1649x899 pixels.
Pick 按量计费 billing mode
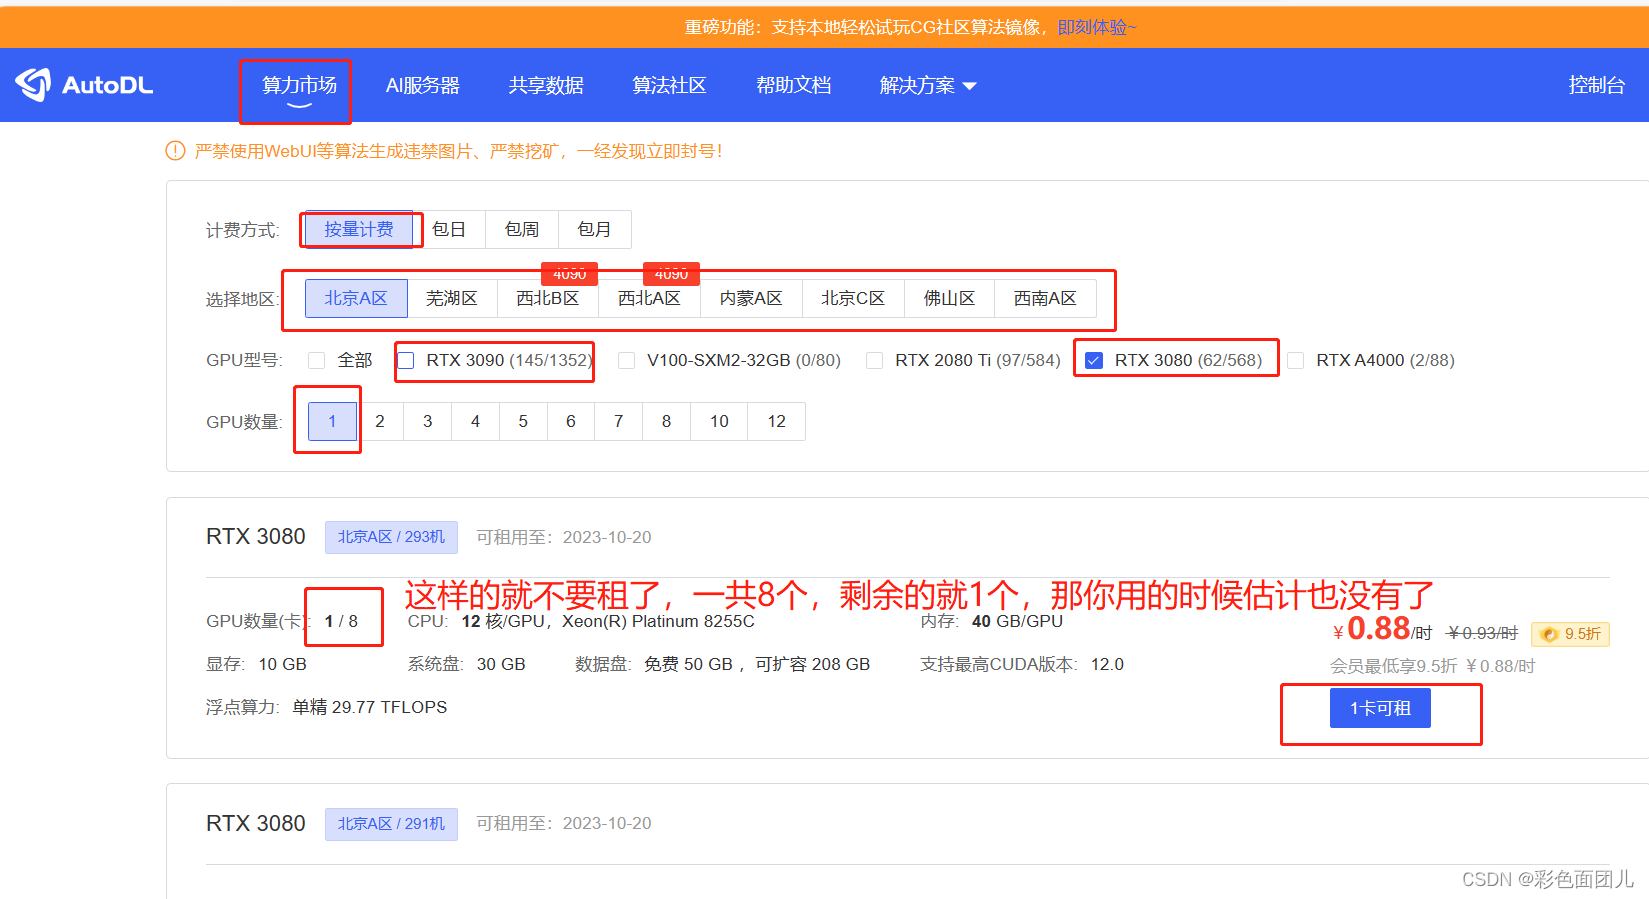[358, 229]
